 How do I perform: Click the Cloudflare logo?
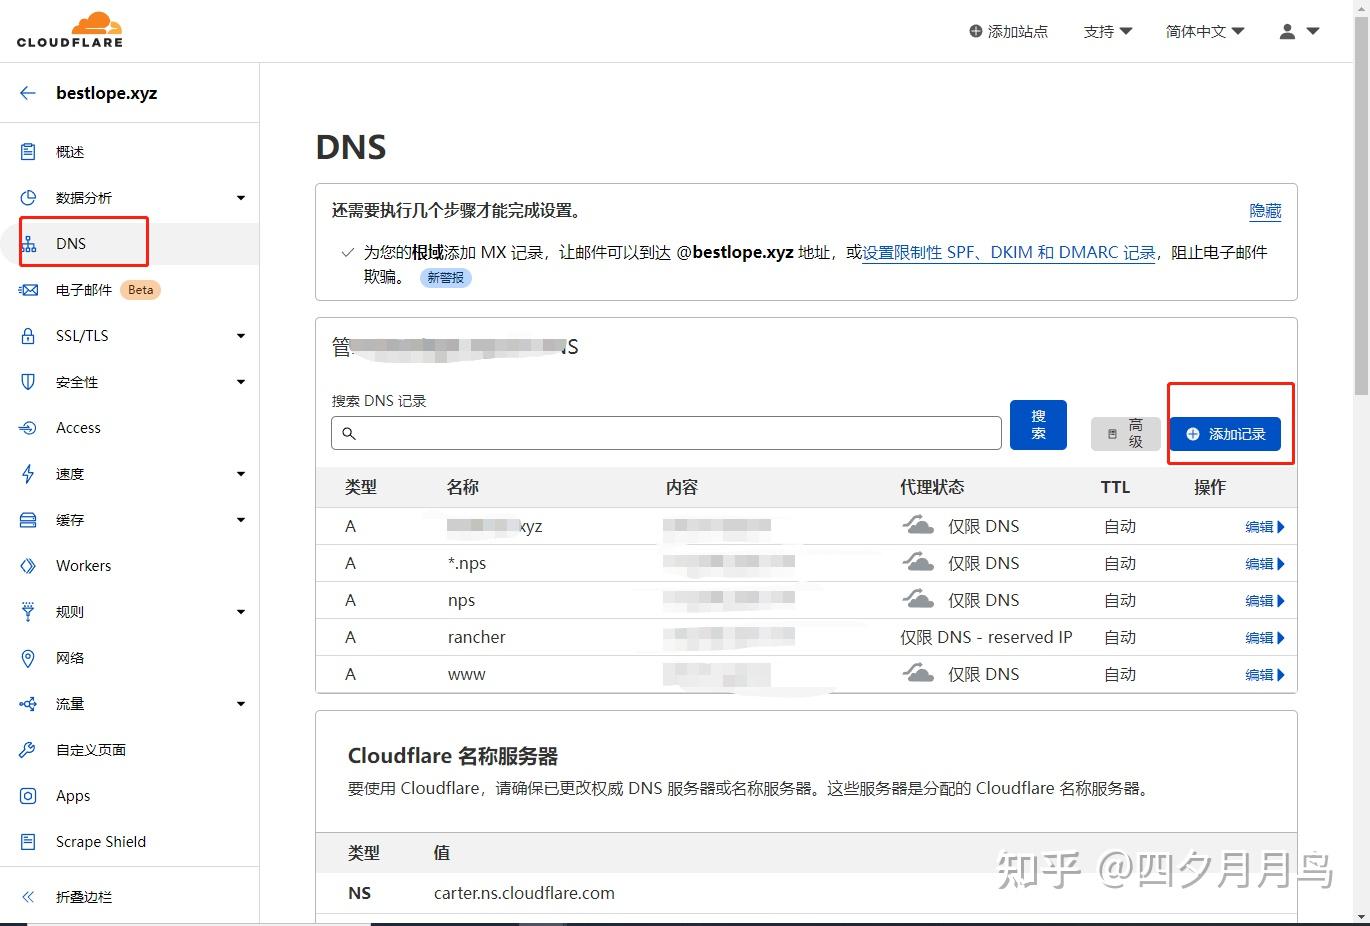(x=70, y=30)
